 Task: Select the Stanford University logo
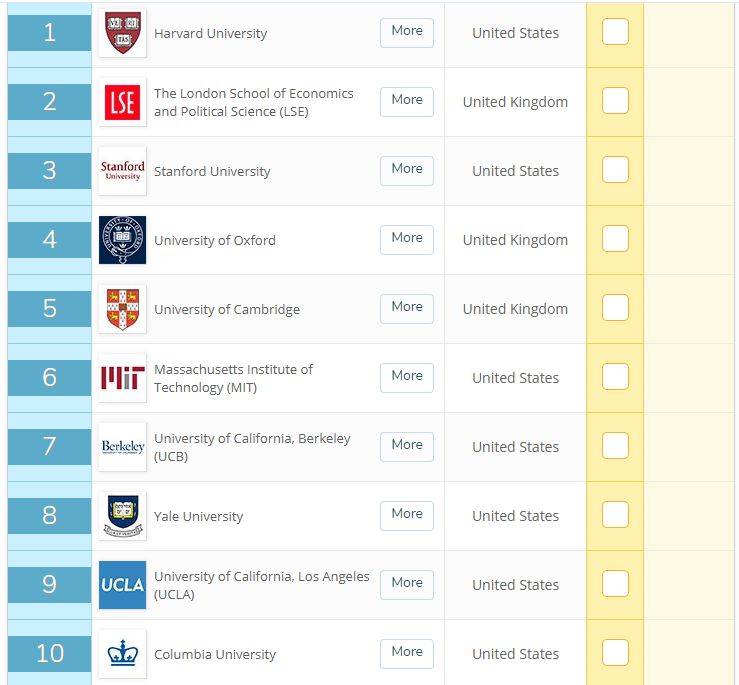[x=123, y=171]
